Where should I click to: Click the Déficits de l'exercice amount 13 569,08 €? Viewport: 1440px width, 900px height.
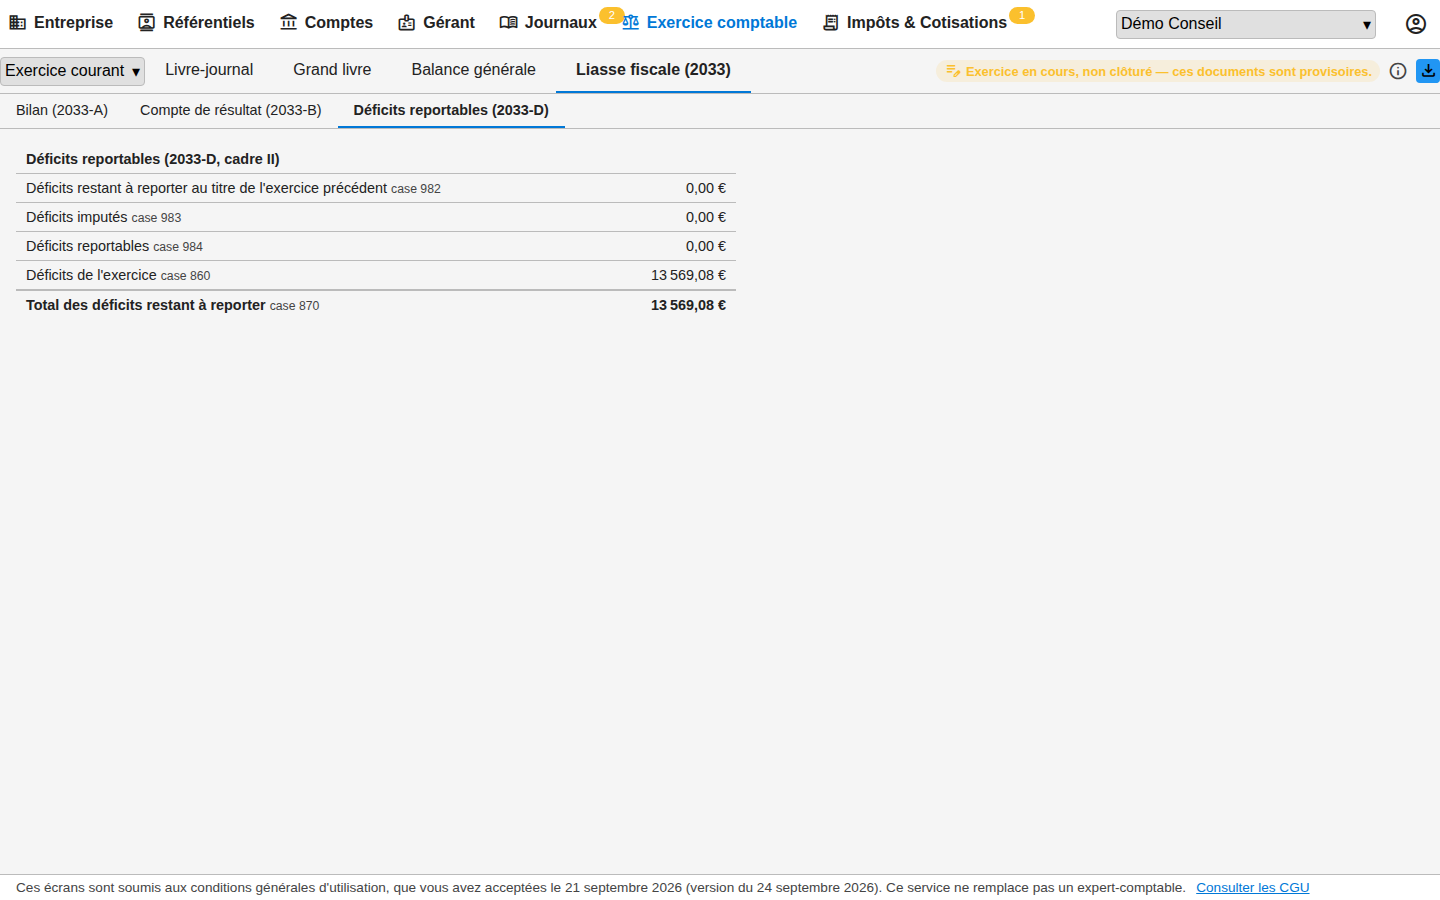click(x=688, y=275)
